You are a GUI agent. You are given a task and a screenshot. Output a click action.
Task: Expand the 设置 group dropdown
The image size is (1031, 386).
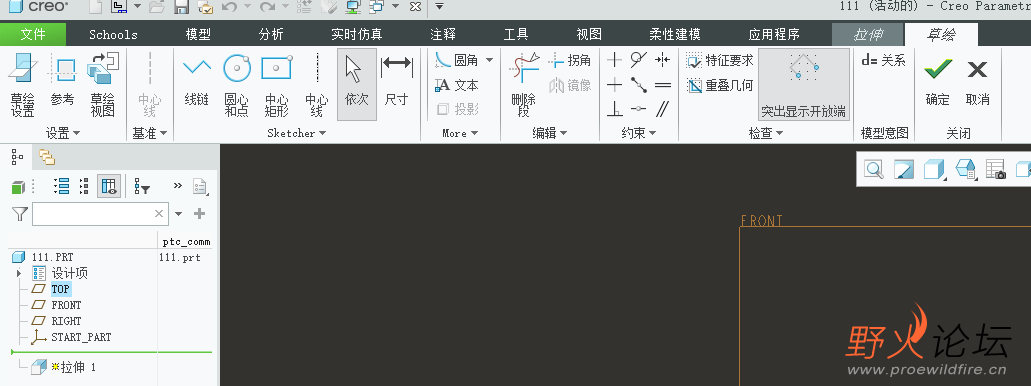click(x=63, y=133)
